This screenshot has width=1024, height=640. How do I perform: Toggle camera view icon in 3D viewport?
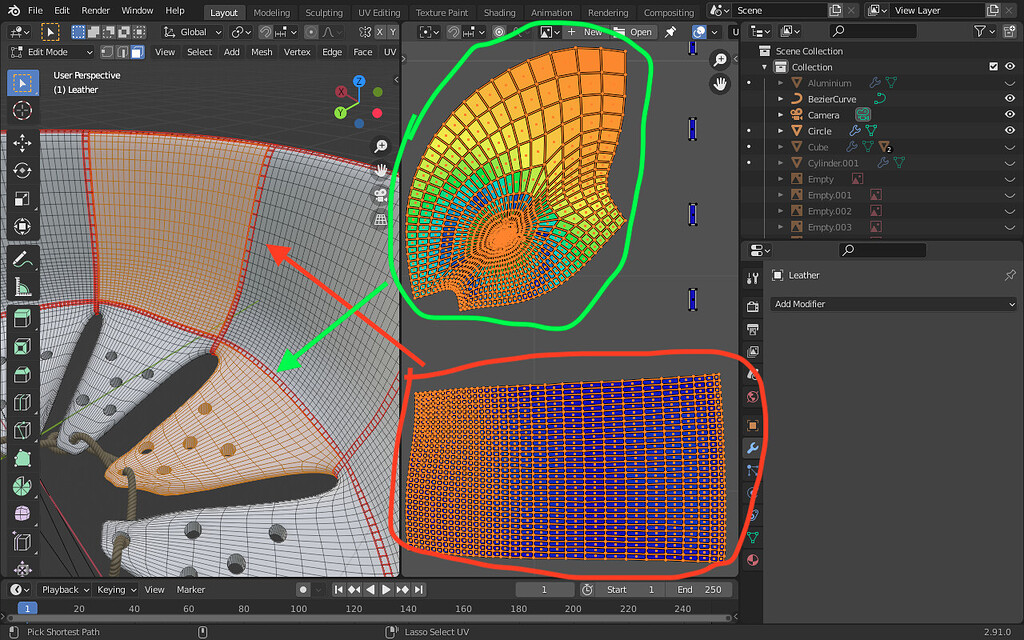tap(381, 195)
